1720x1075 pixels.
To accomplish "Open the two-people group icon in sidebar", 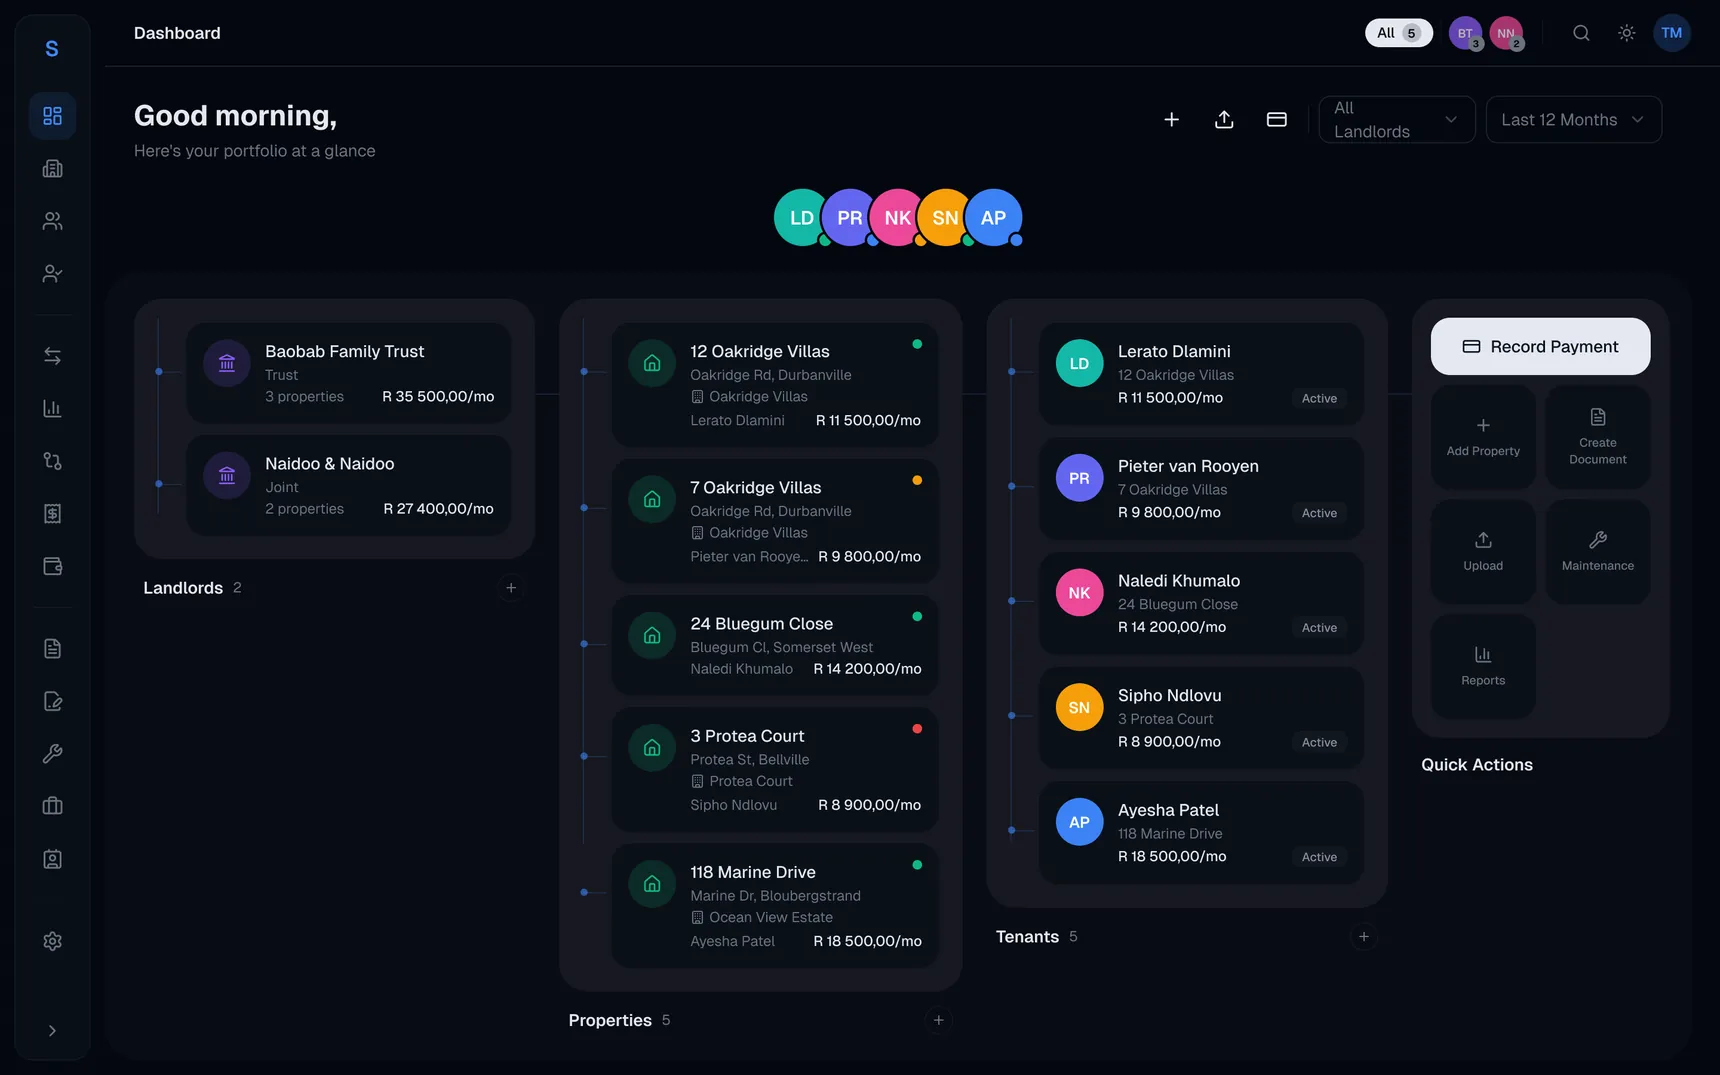I will click(52, 221).
